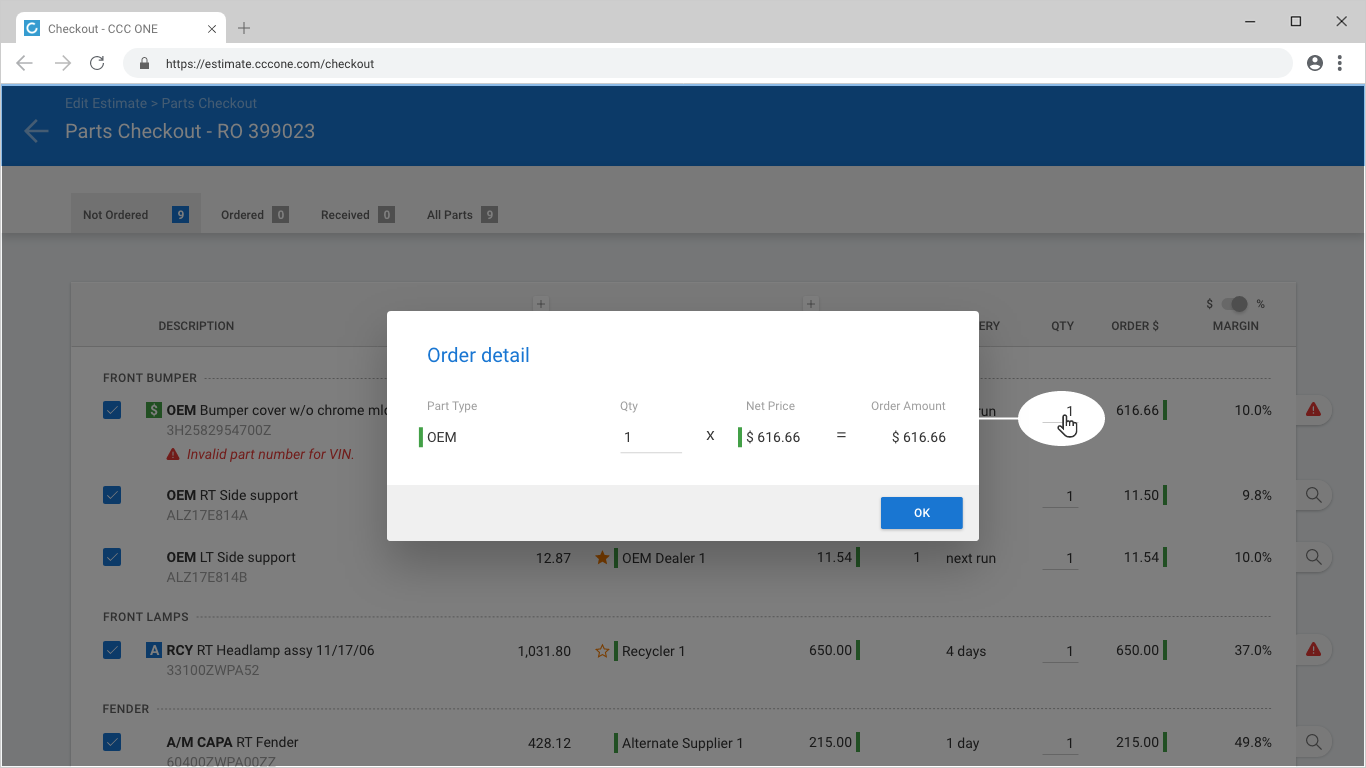Screen dimensions: 1366x768
Task: Click the quantity field on the LT Side support row
Action: click(1061, 558)
